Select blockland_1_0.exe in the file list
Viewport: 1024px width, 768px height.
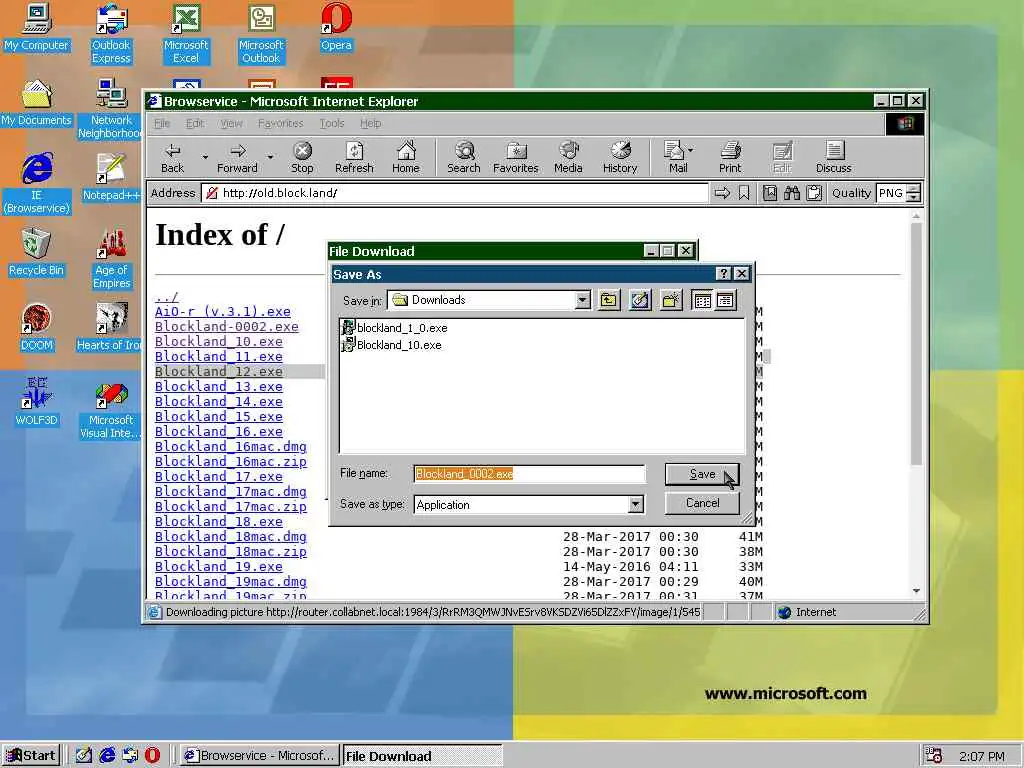tap(394, 328)
